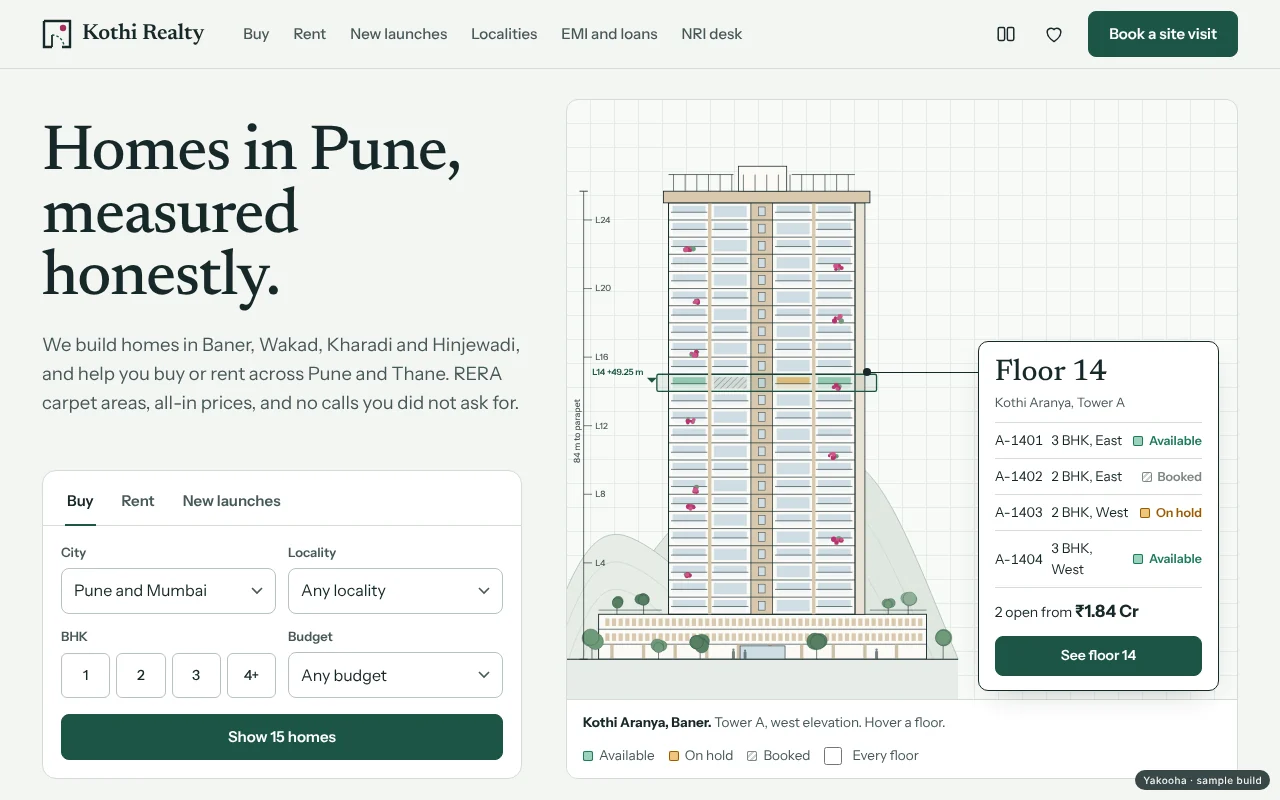Open the compare properties icon
Viewport: 1280px width, 800px height.
[1006, 34]
